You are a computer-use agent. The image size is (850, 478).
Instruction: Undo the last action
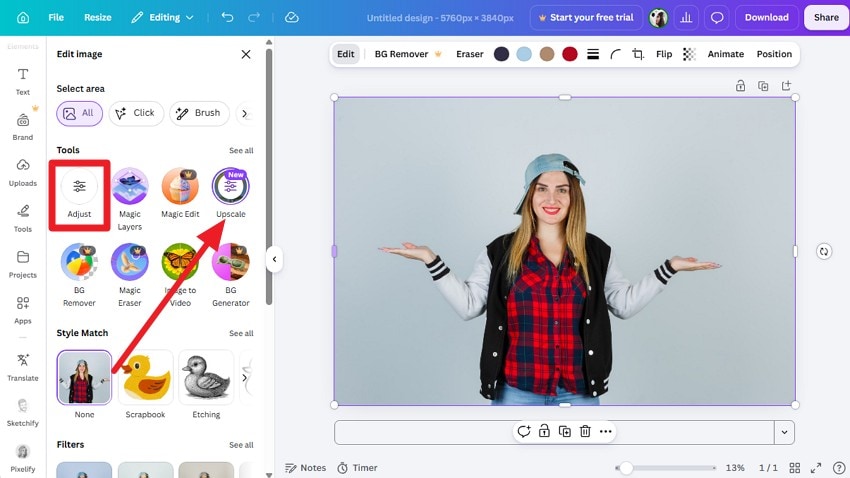(227, 17)
